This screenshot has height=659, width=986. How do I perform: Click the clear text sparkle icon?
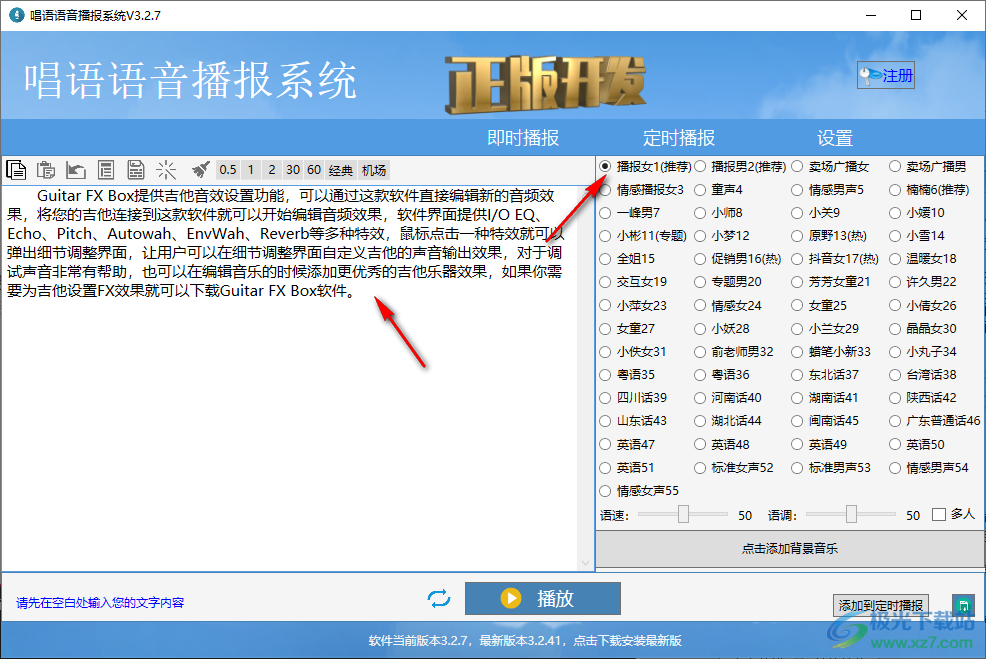coord(166,169)
